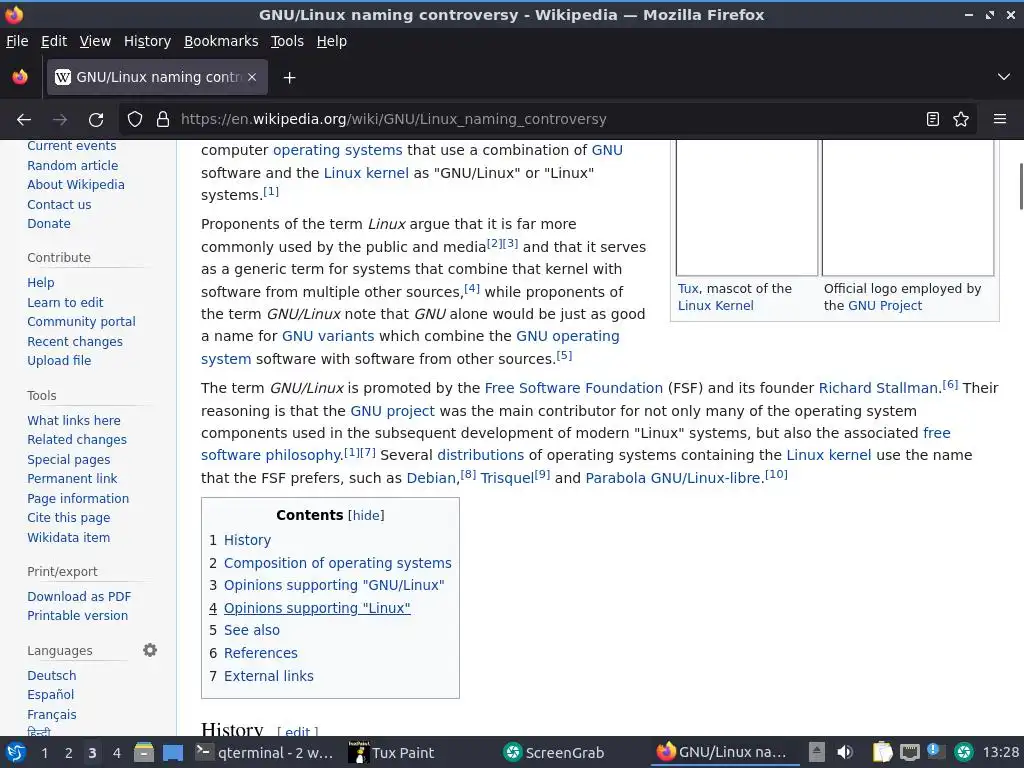Switch language to Deutsch
This screenshot has width=1024, height=768.
(52, 675)
